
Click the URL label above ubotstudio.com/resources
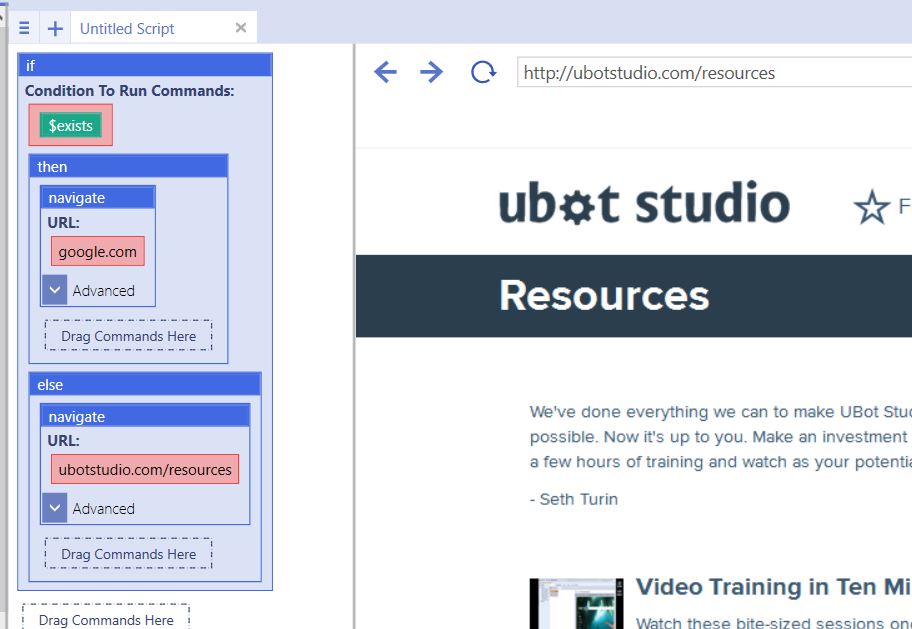63,440
